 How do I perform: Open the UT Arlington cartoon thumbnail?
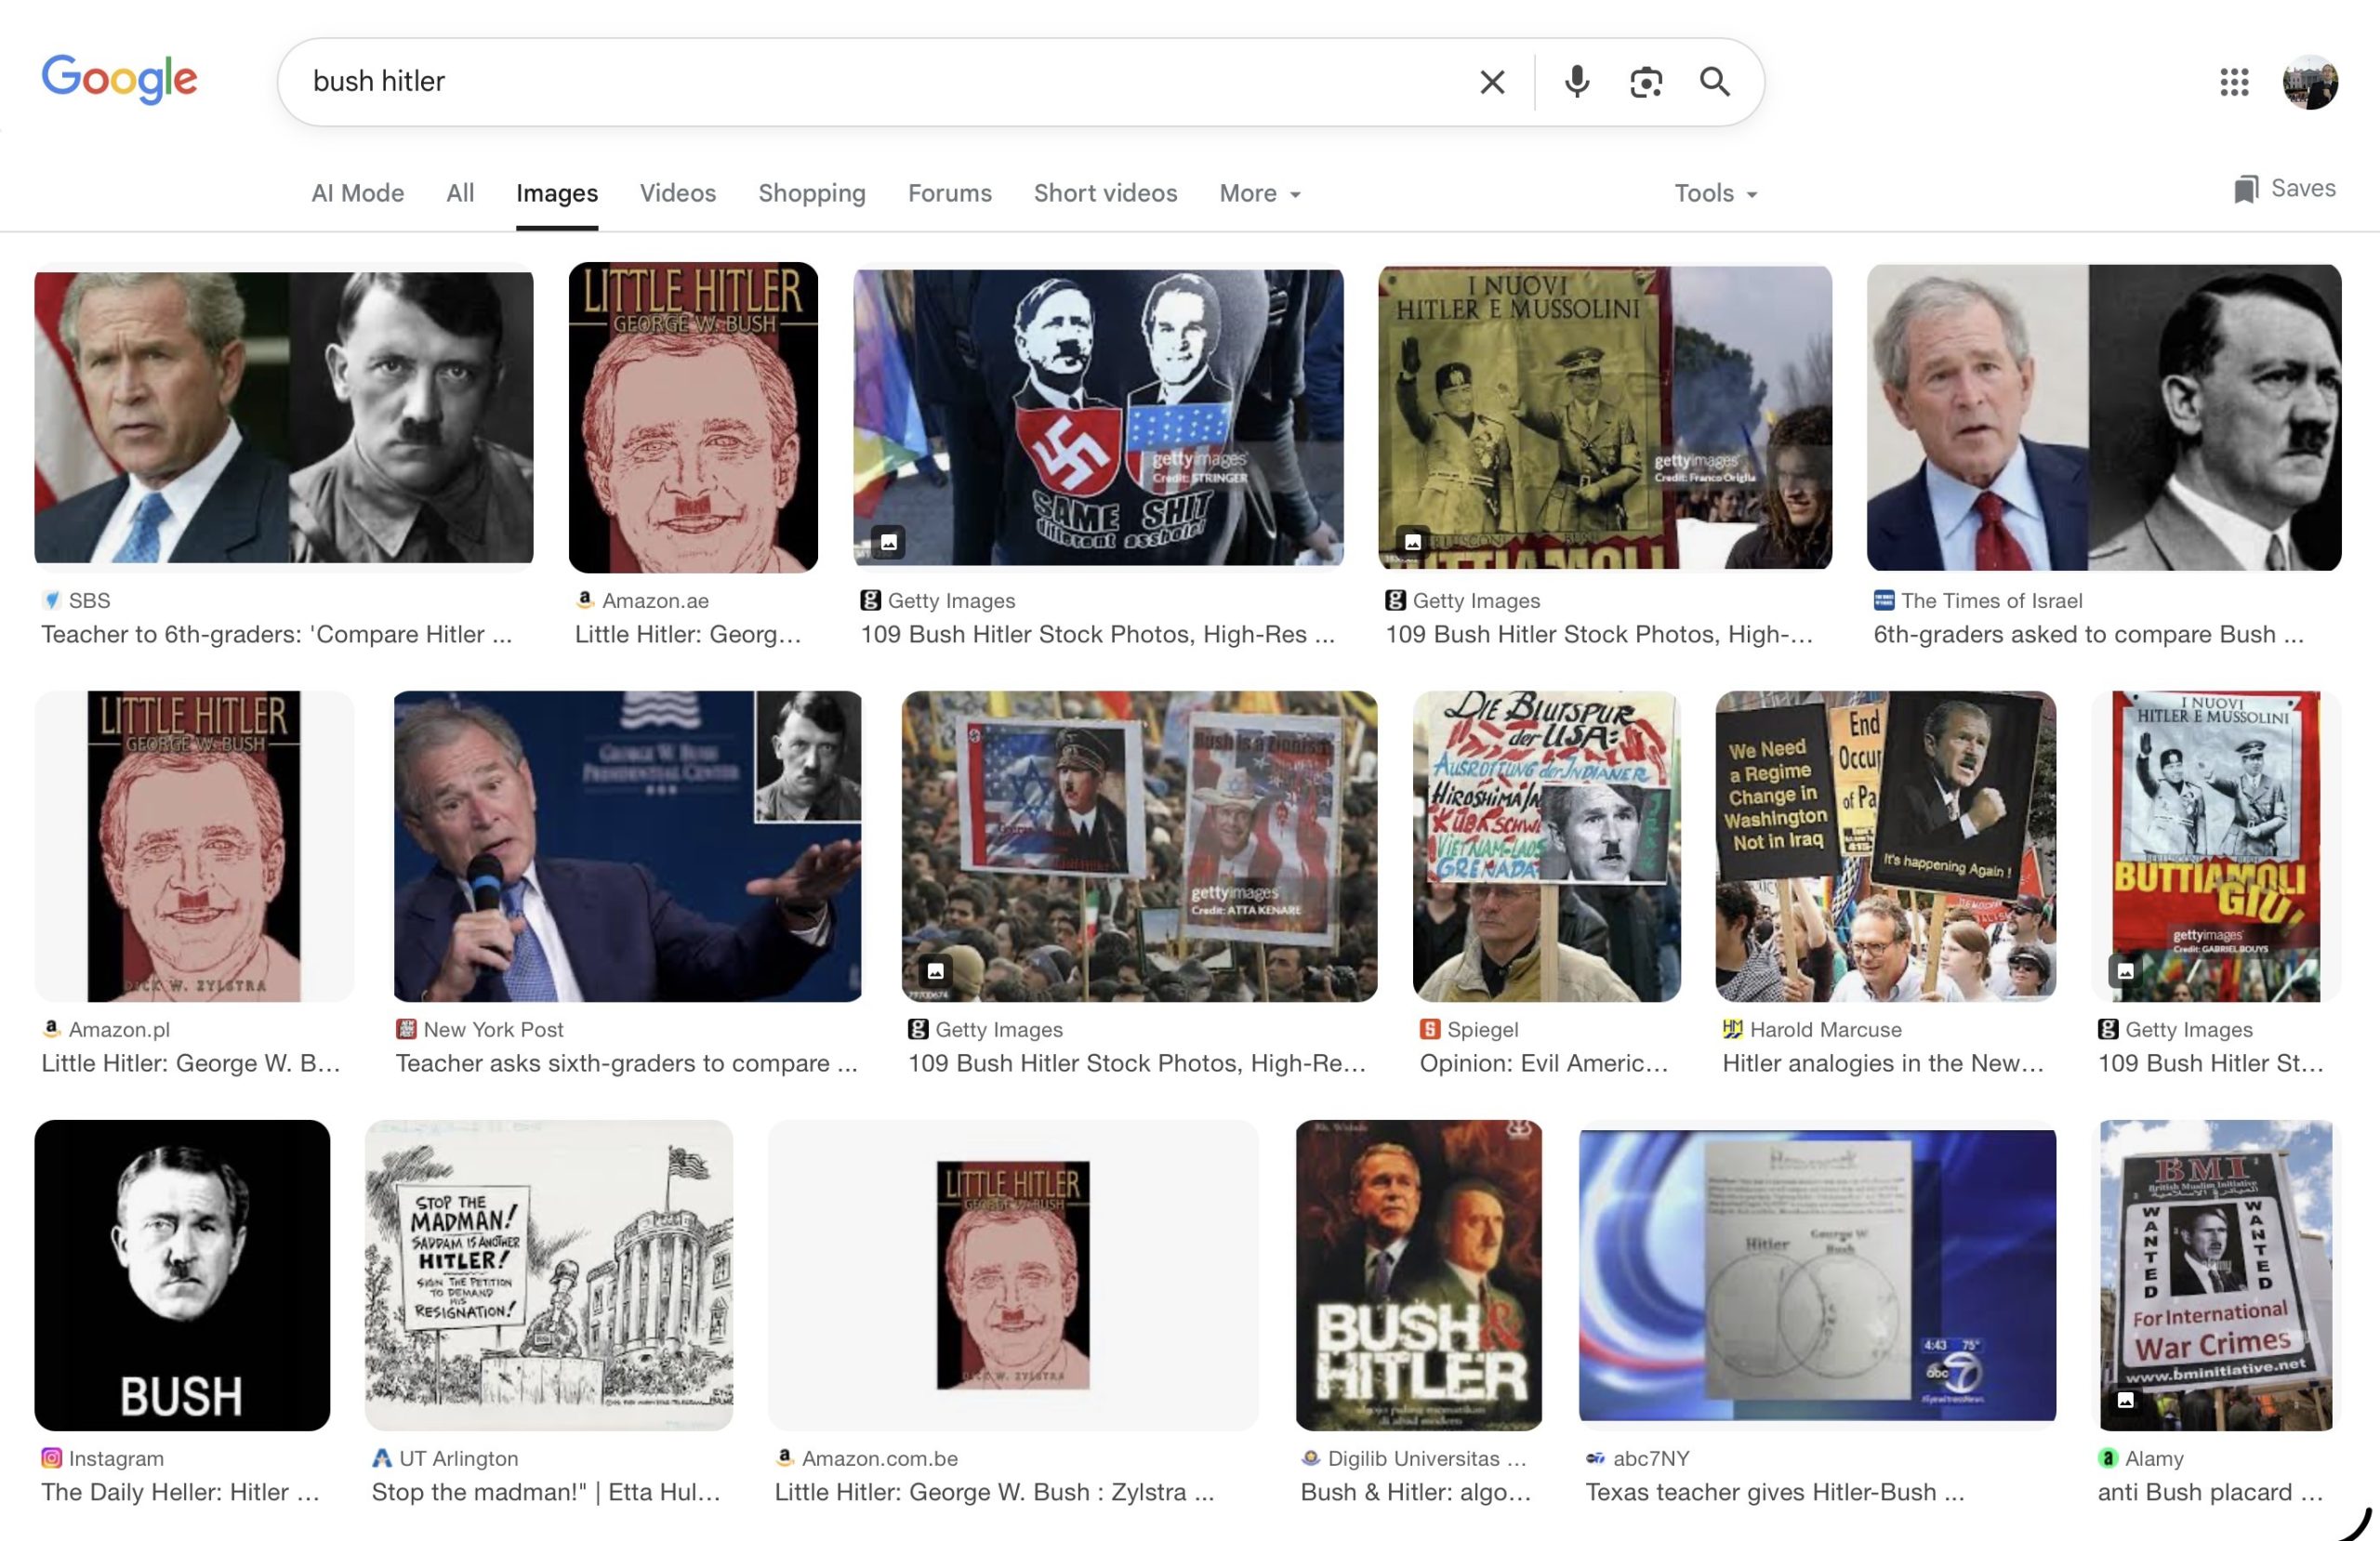coord(548,1274)
